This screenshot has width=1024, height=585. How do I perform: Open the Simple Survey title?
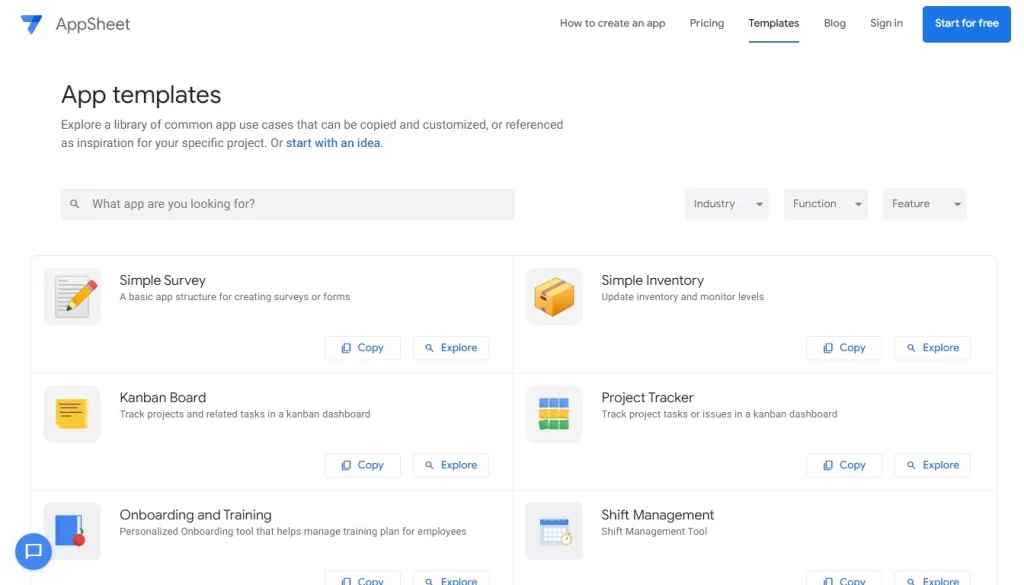163,280
